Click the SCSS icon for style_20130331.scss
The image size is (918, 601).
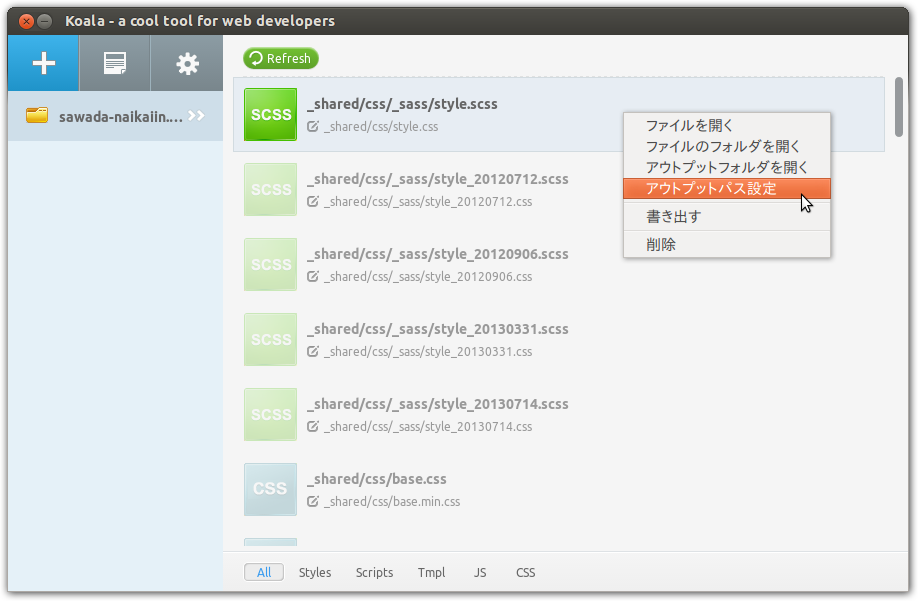(270, 339)
